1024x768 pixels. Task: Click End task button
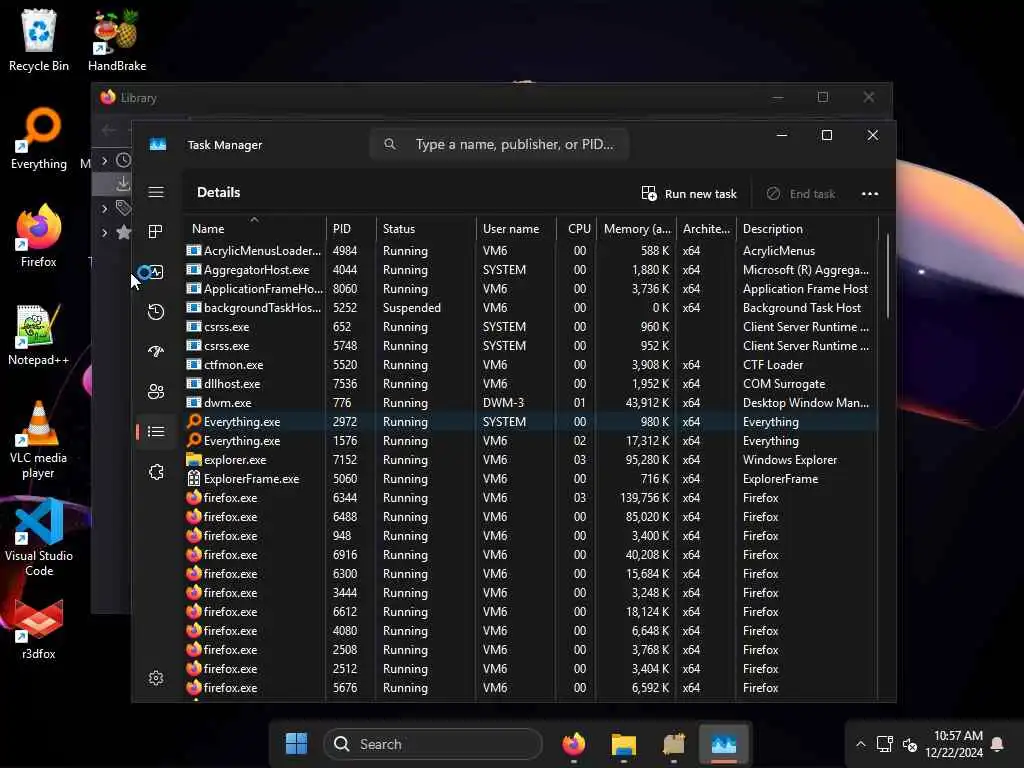pos(801,194)
